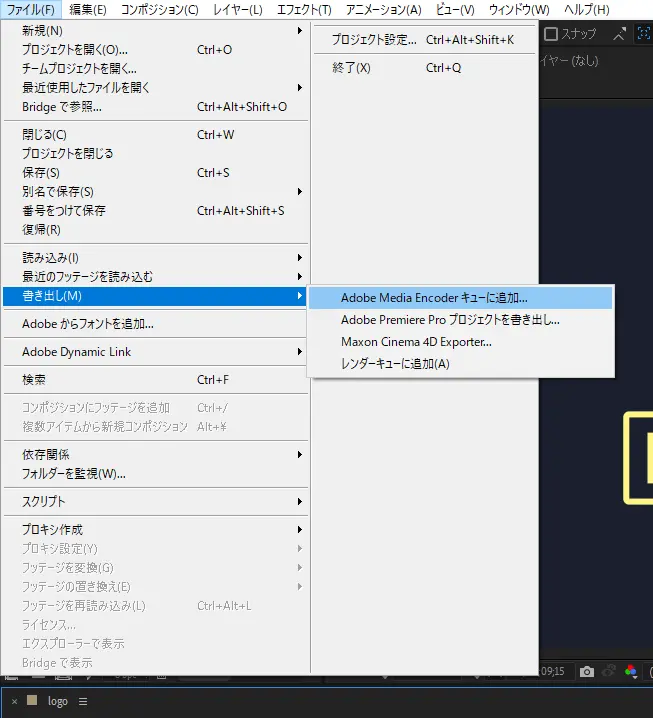Open the RGB channel colors icon
This screenshot has width=653, height=718.
pos(631,672)
